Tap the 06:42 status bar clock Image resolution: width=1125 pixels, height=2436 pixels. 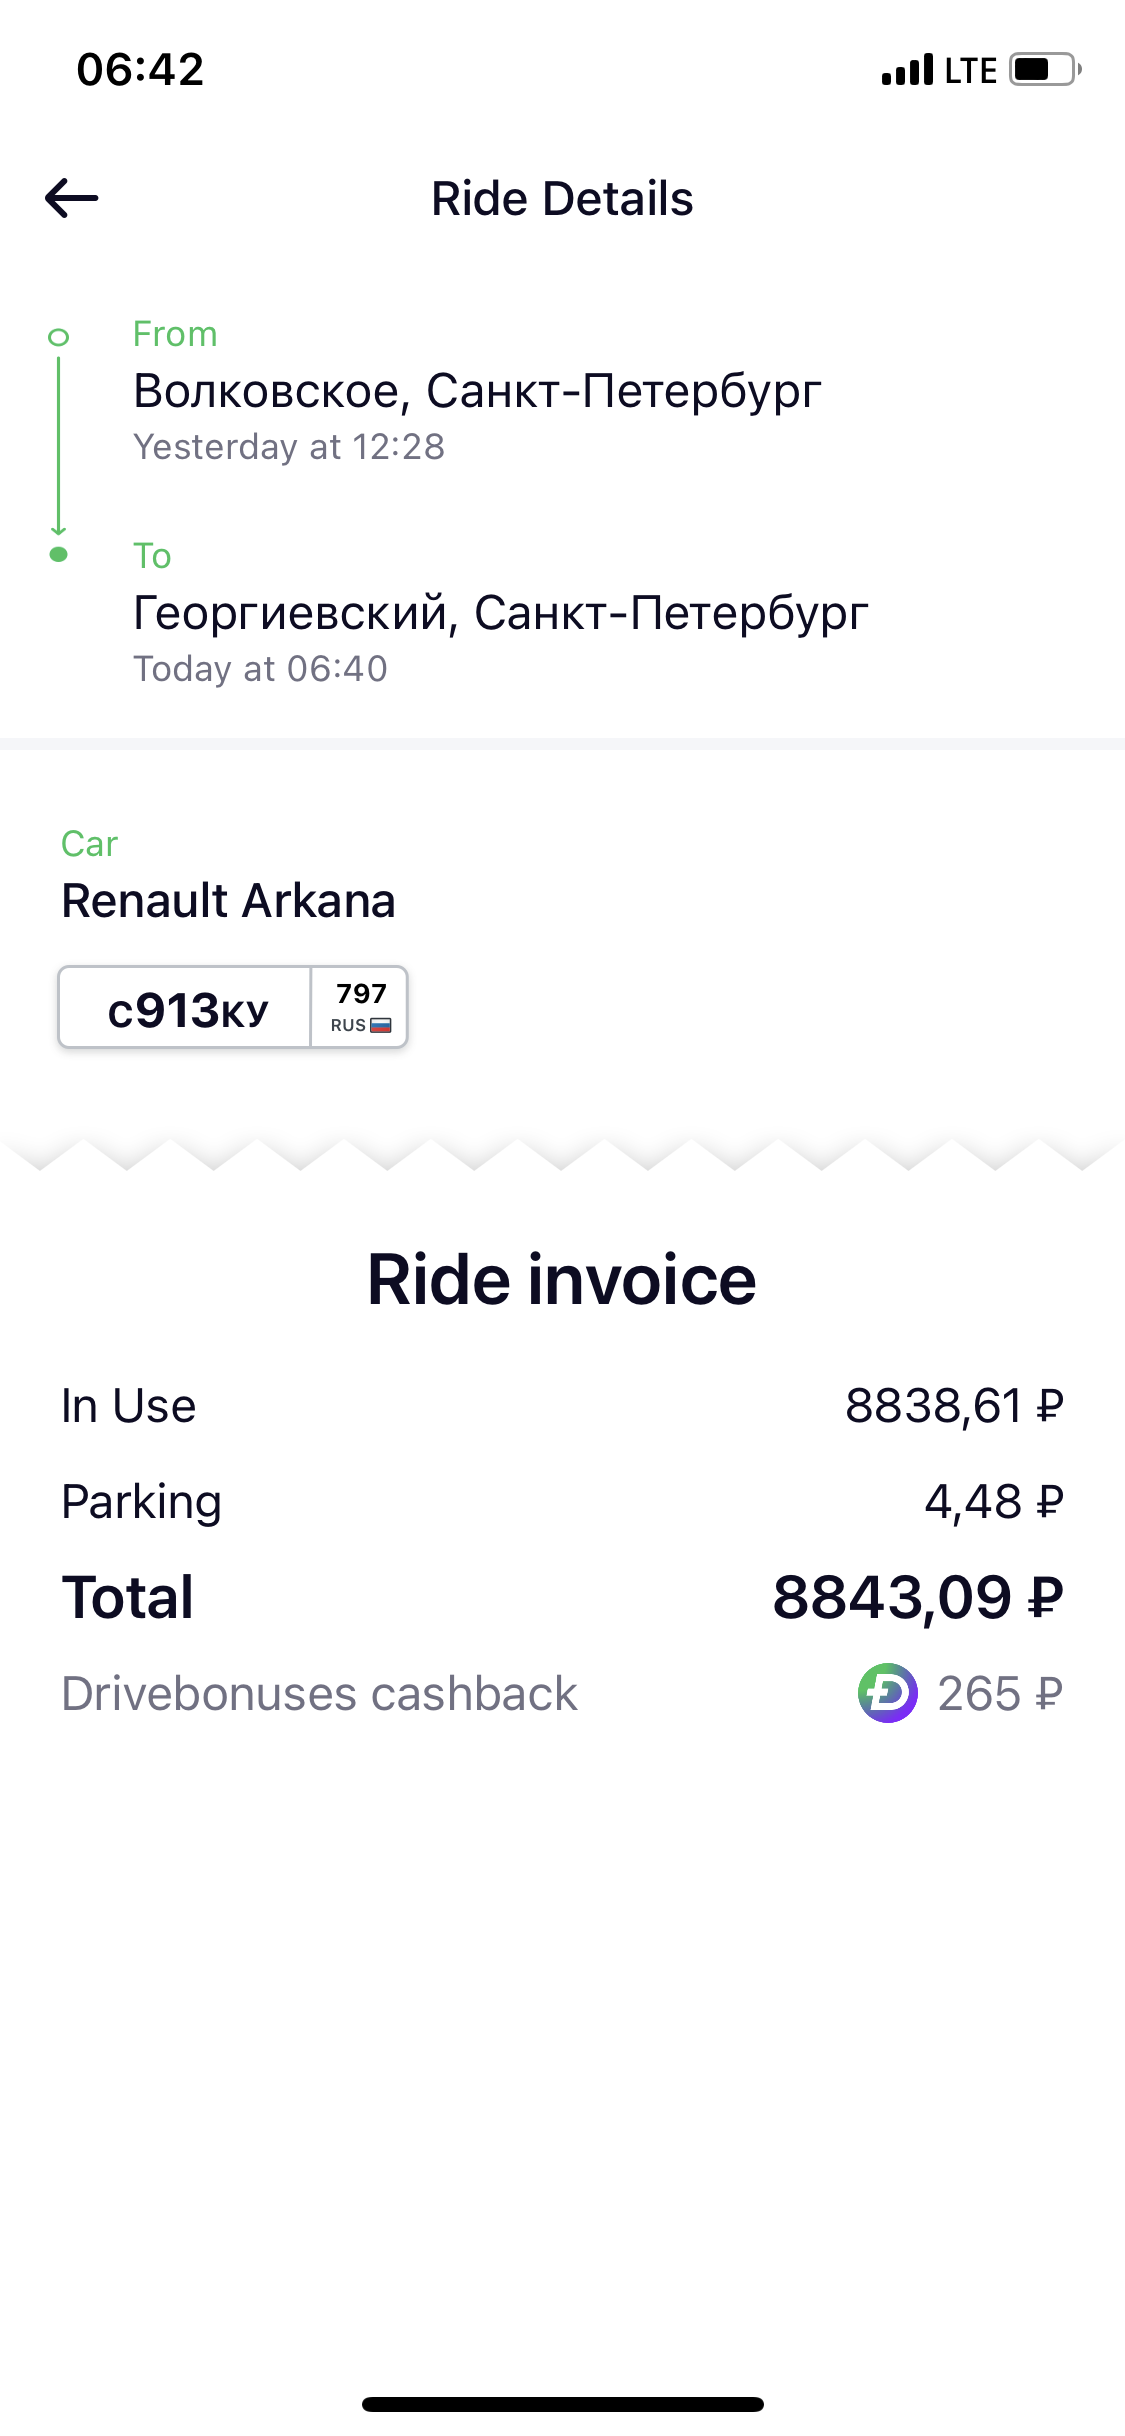(140, 70)
